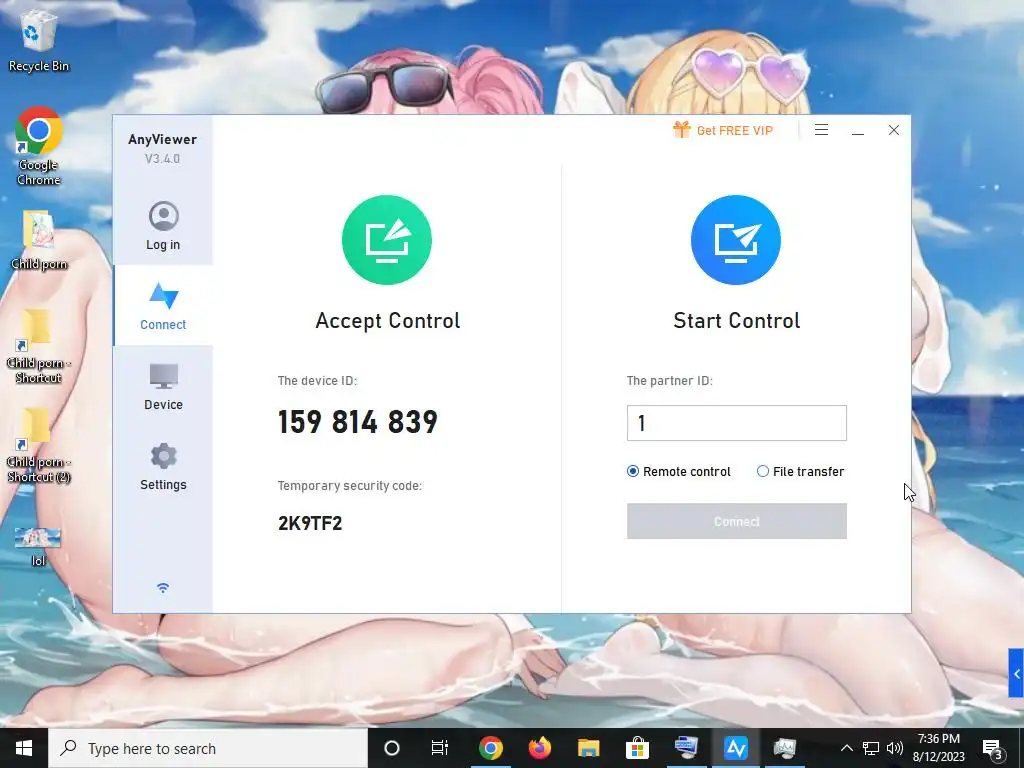Click the Start Control heading
This screenshot has width=1024, height=768.
[x=737, y=321]
